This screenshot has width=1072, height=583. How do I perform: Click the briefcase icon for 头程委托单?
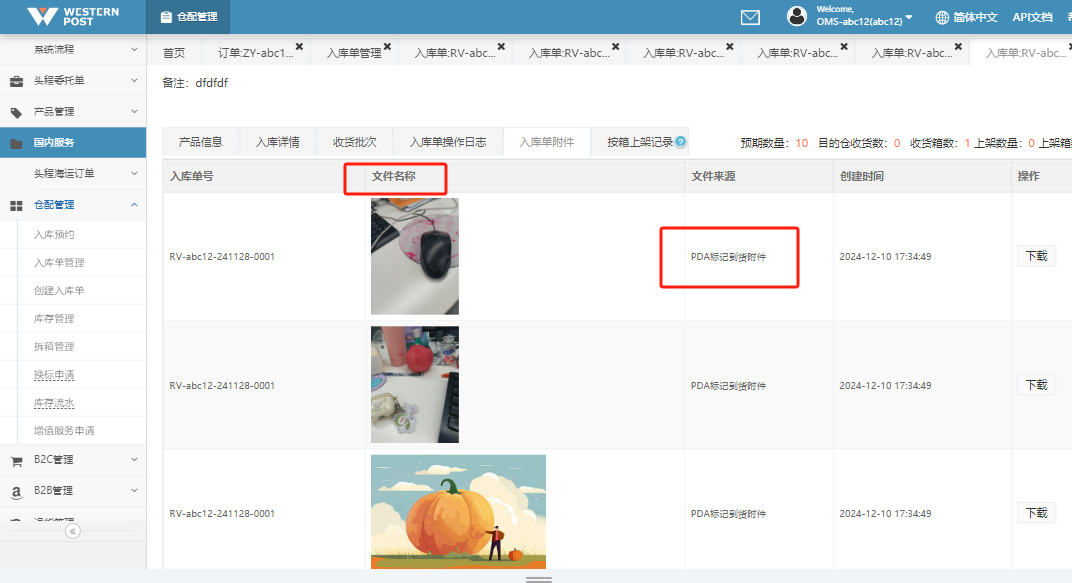pos(16,81)
